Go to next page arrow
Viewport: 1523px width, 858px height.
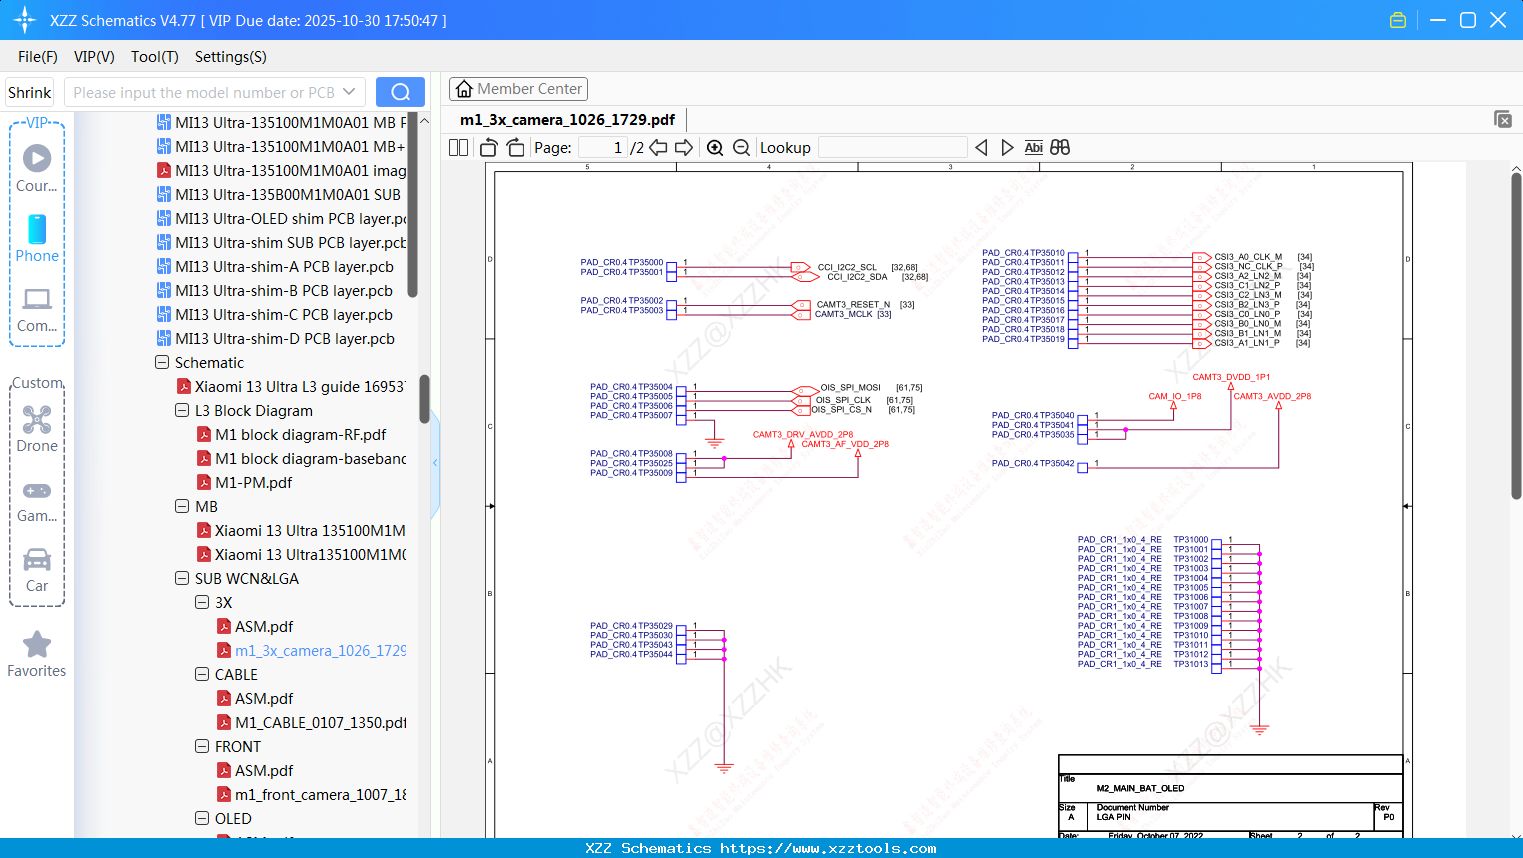pyautogui.click(x=684, y=148)
